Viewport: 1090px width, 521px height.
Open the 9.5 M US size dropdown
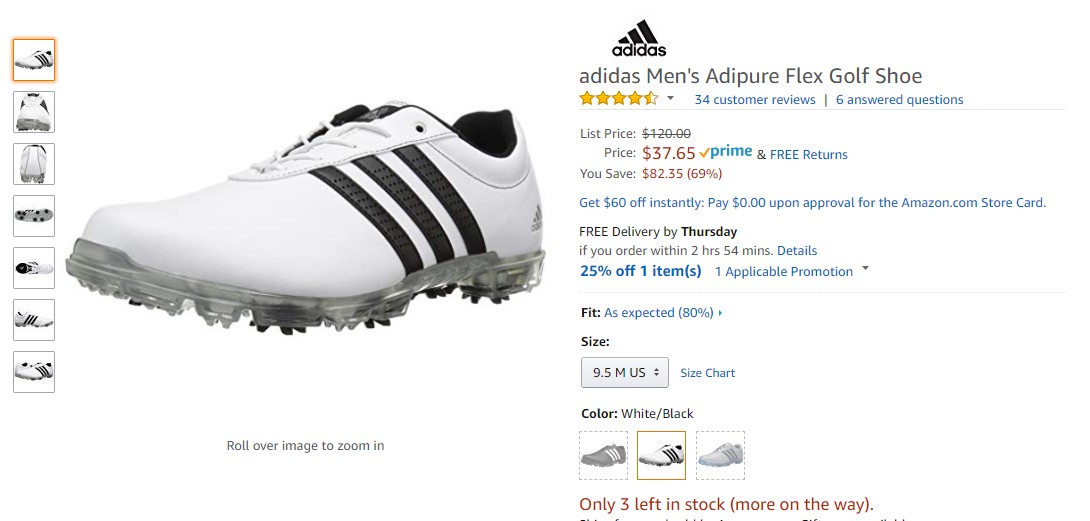(625, 372)
